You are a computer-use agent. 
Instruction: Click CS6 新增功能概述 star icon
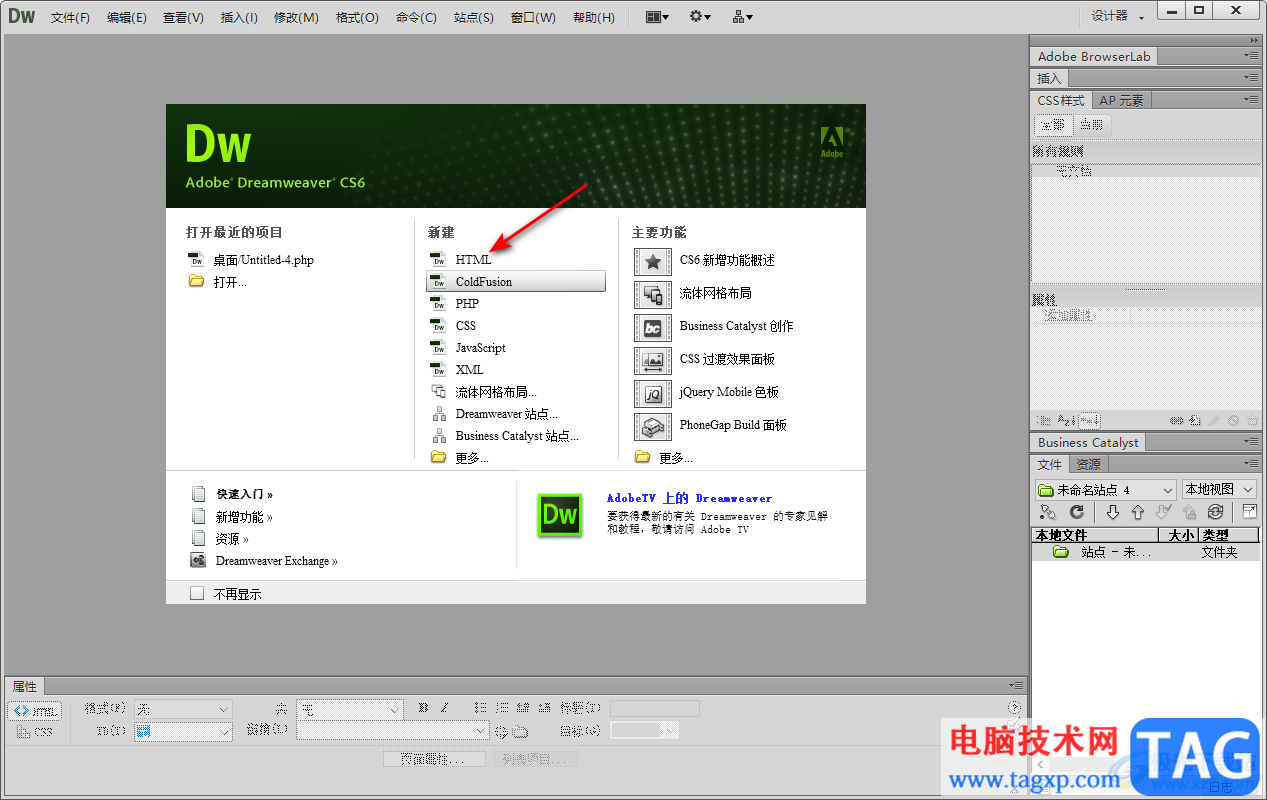point(653,261)
